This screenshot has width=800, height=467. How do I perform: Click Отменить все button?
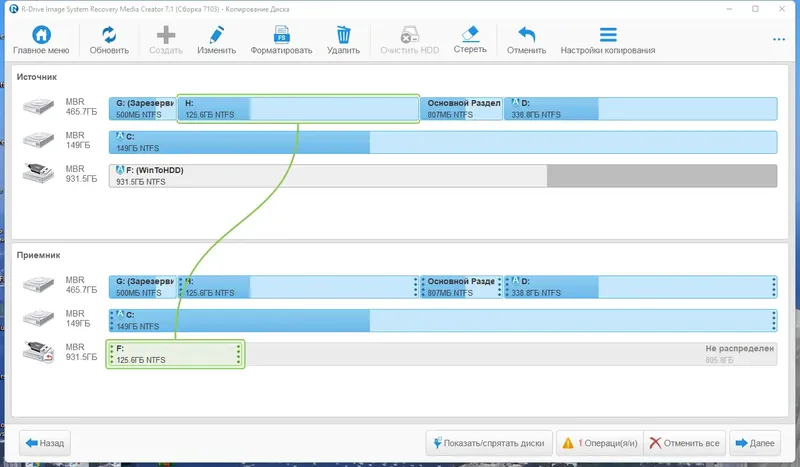[x=685, y=443]
